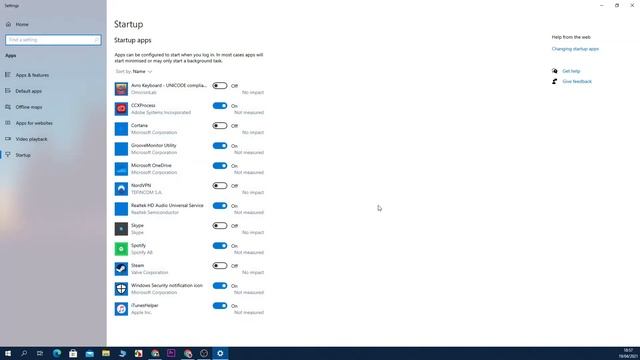This screenshot has height=360, width=640.
Task: Turn off iTunesHelper startup toggle
Action: (x=220, y=306)
